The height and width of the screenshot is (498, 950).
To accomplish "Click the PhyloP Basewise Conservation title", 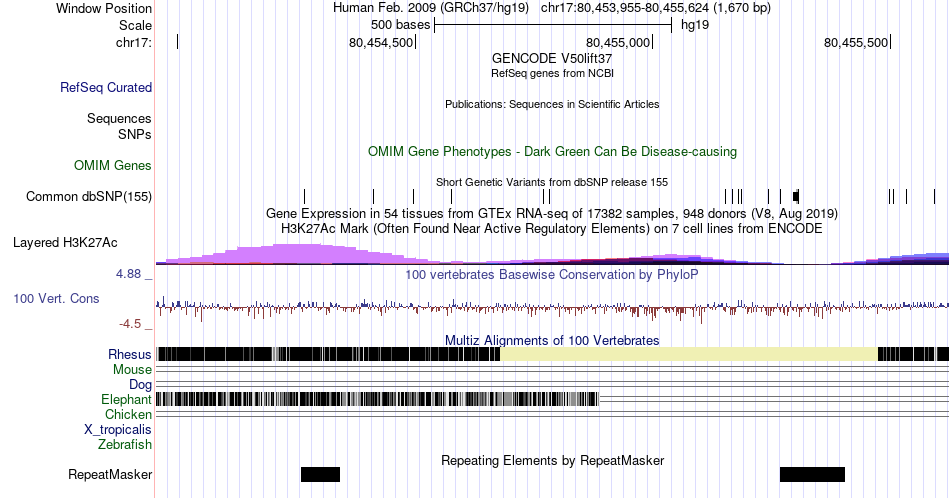I will (552, 274).
